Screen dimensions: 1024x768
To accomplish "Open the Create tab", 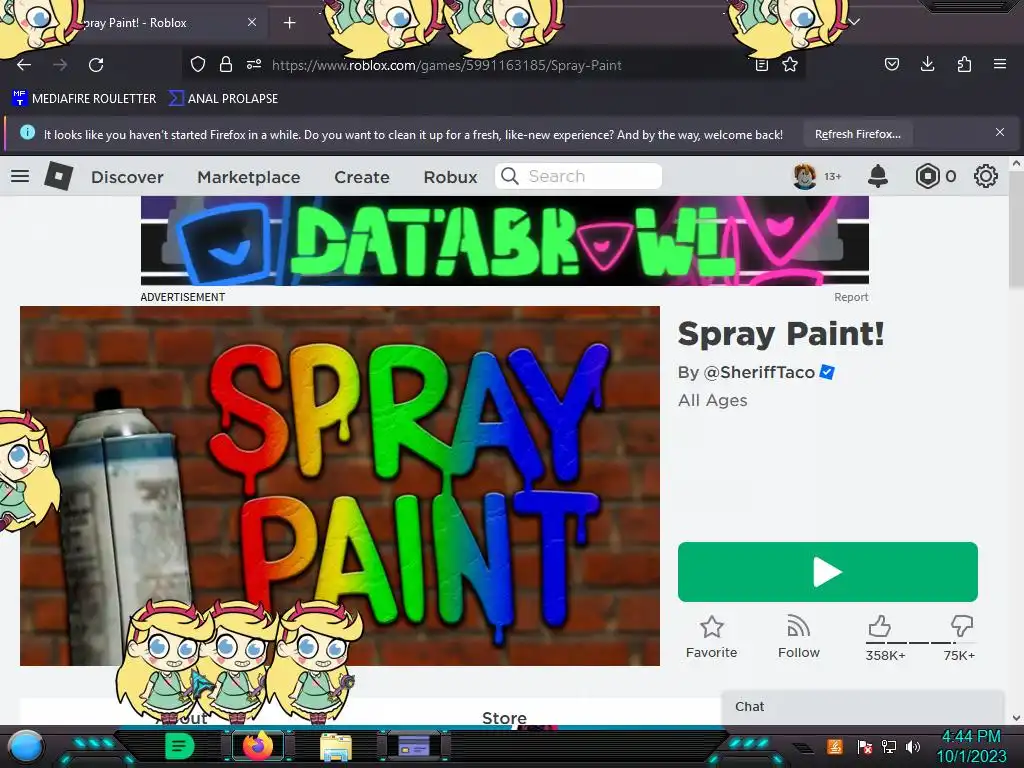I will coord(362,177).
